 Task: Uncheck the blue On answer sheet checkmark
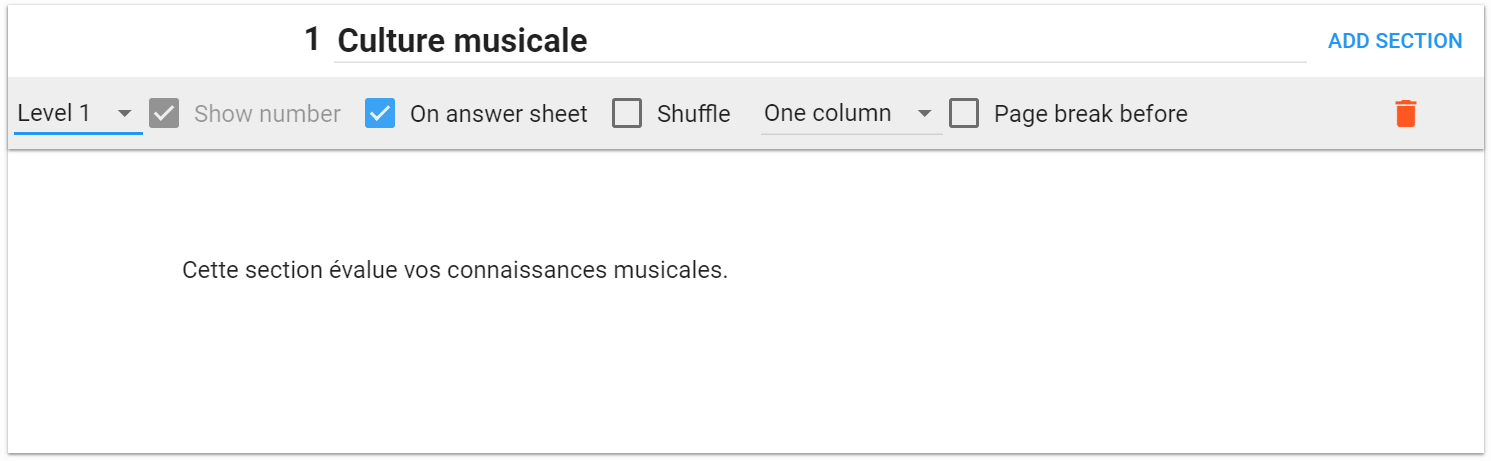pos(380,114)
